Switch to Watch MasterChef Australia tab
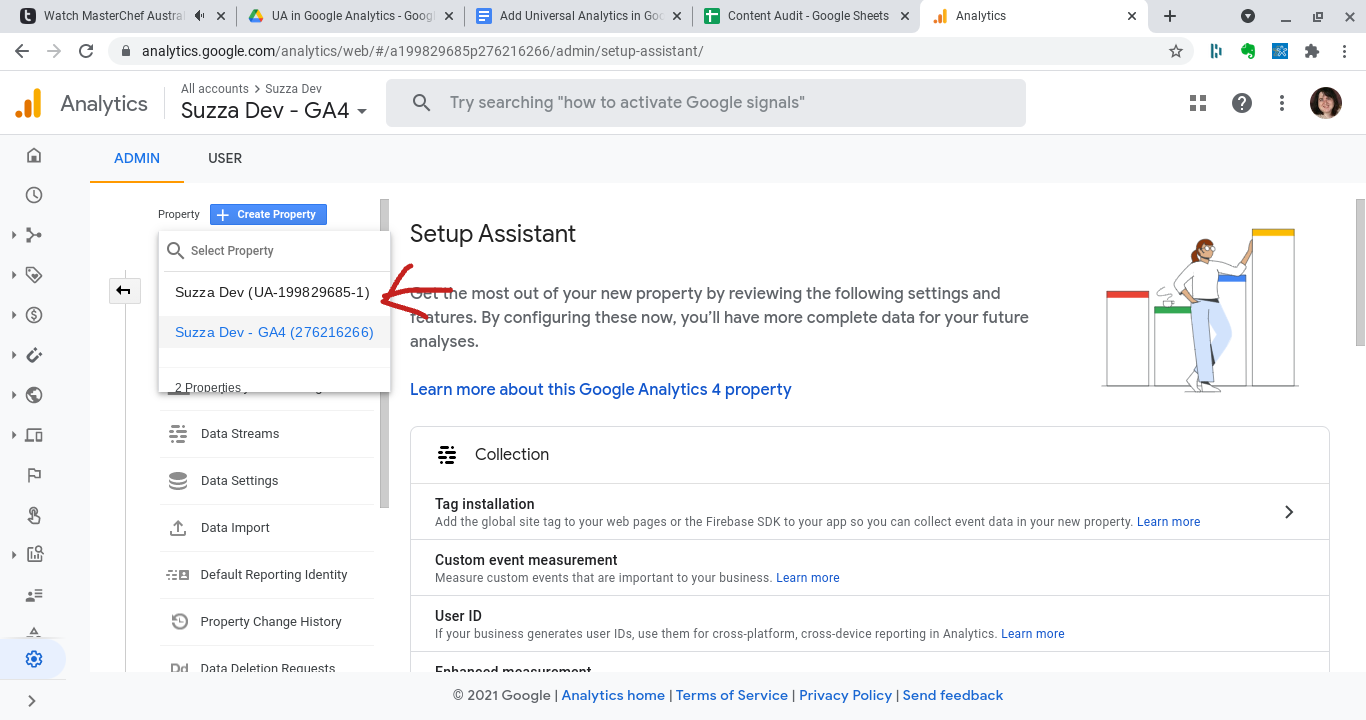 (122, 16)
